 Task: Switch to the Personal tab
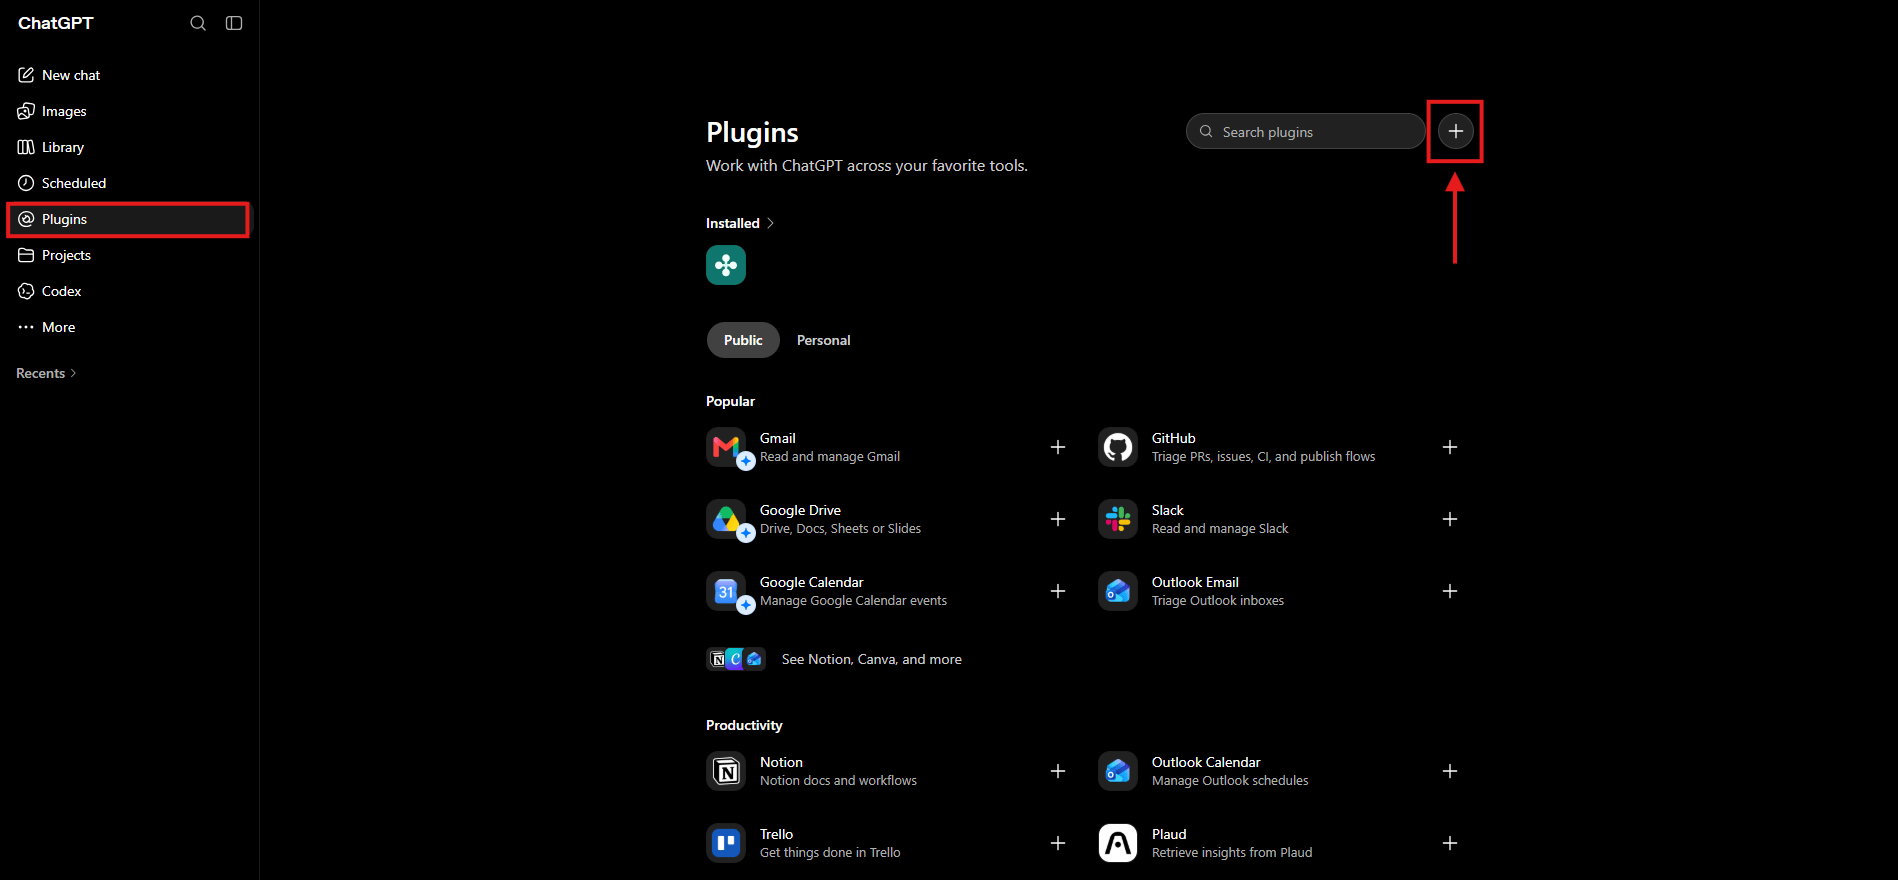pyautogui.click(x=824, y=340)
